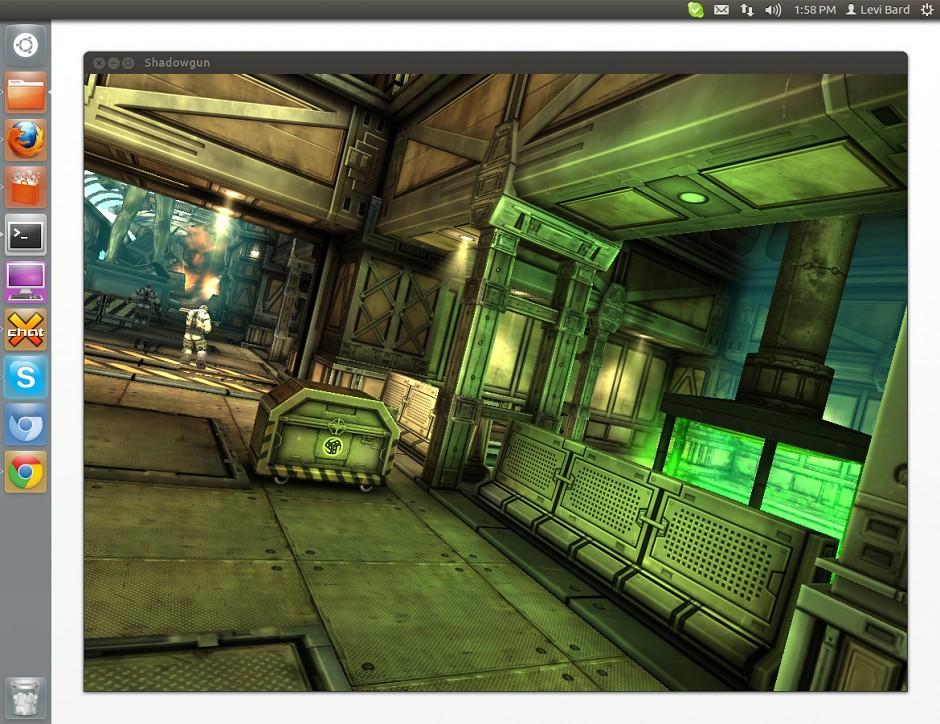Open the network sync arrows indicator menu
The height and width of the screenshot is (724, 940).
pos(748,9)
